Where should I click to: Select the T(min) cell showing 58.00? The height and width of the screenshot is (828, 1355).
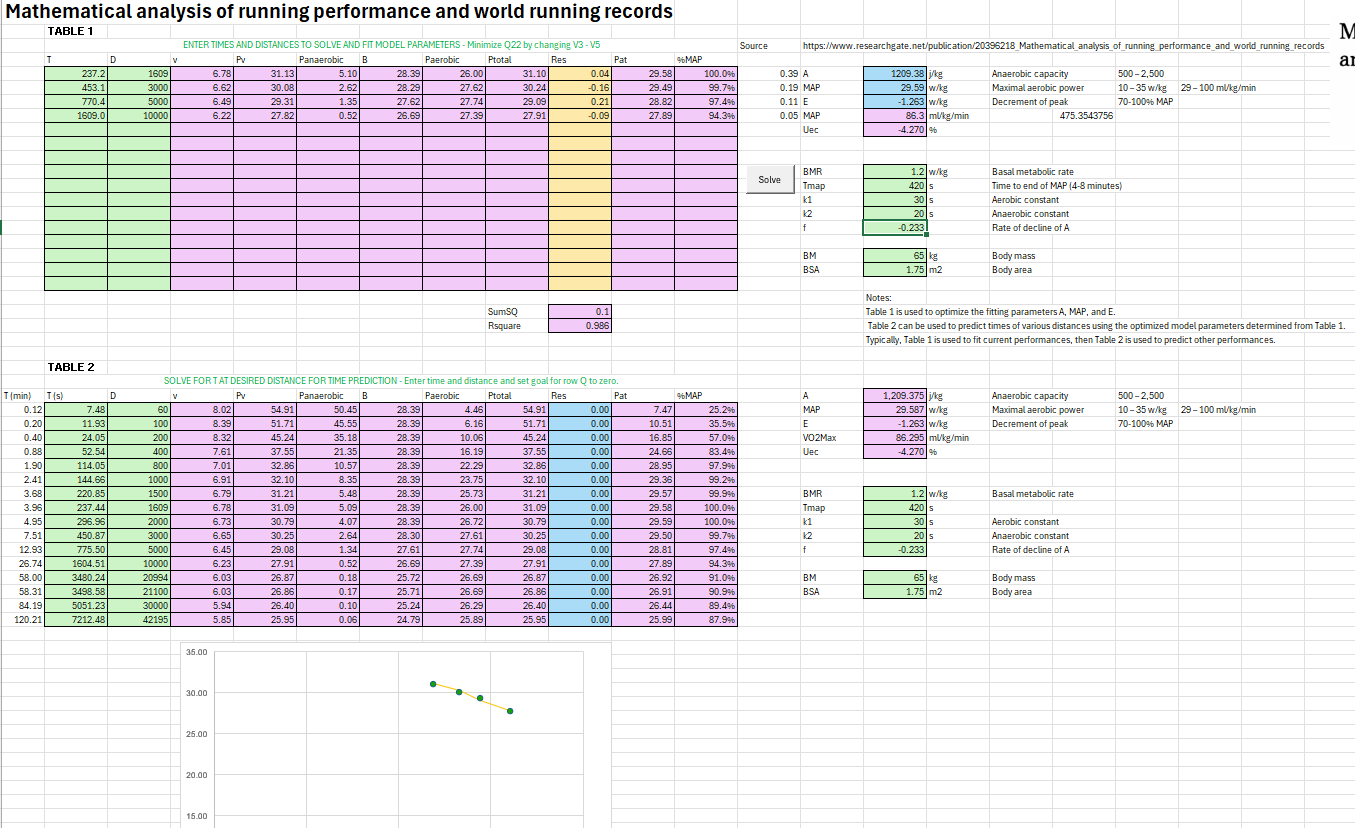point(23,578)
